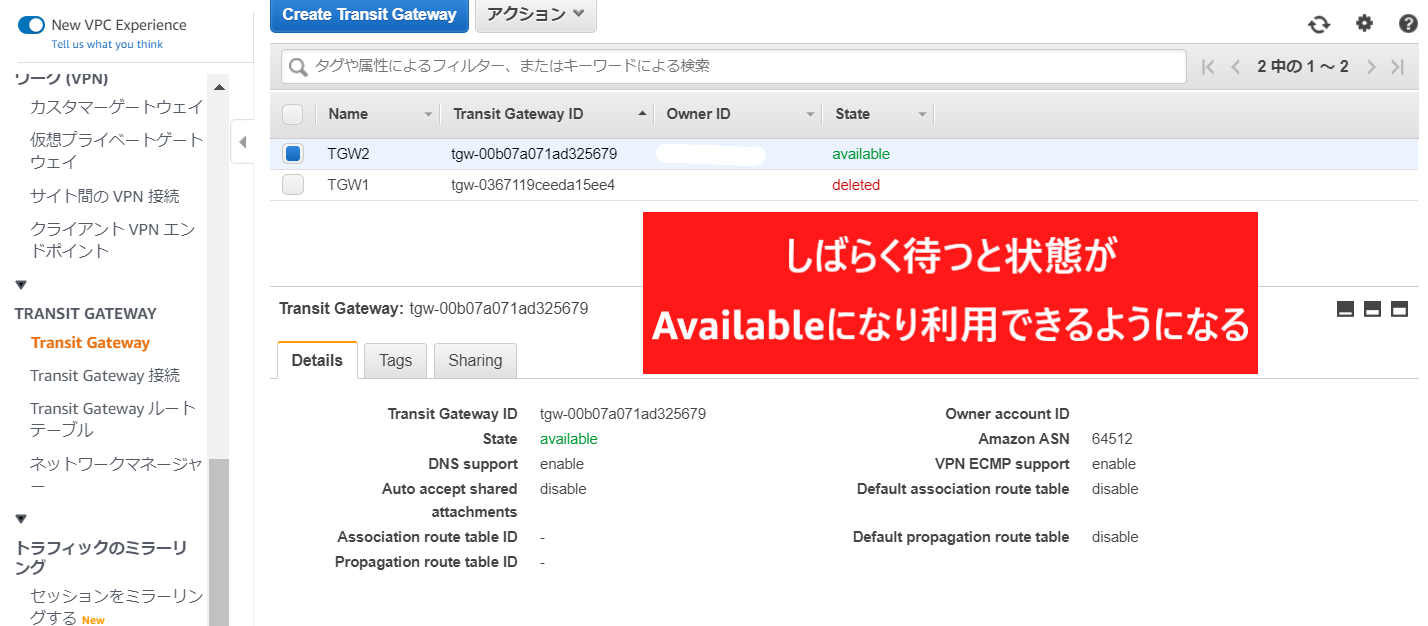
Task: Open the State column filter dropdown
Action: click(922, 115)
